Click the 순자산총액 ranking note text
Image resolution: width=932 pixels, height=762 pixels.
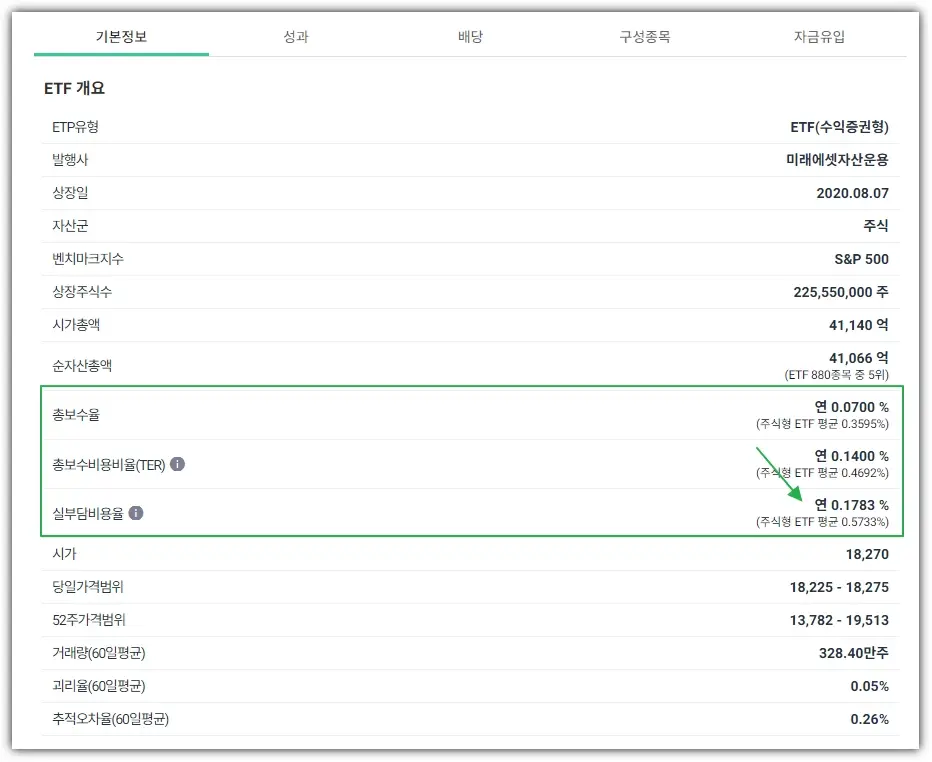tap(836, 375)
